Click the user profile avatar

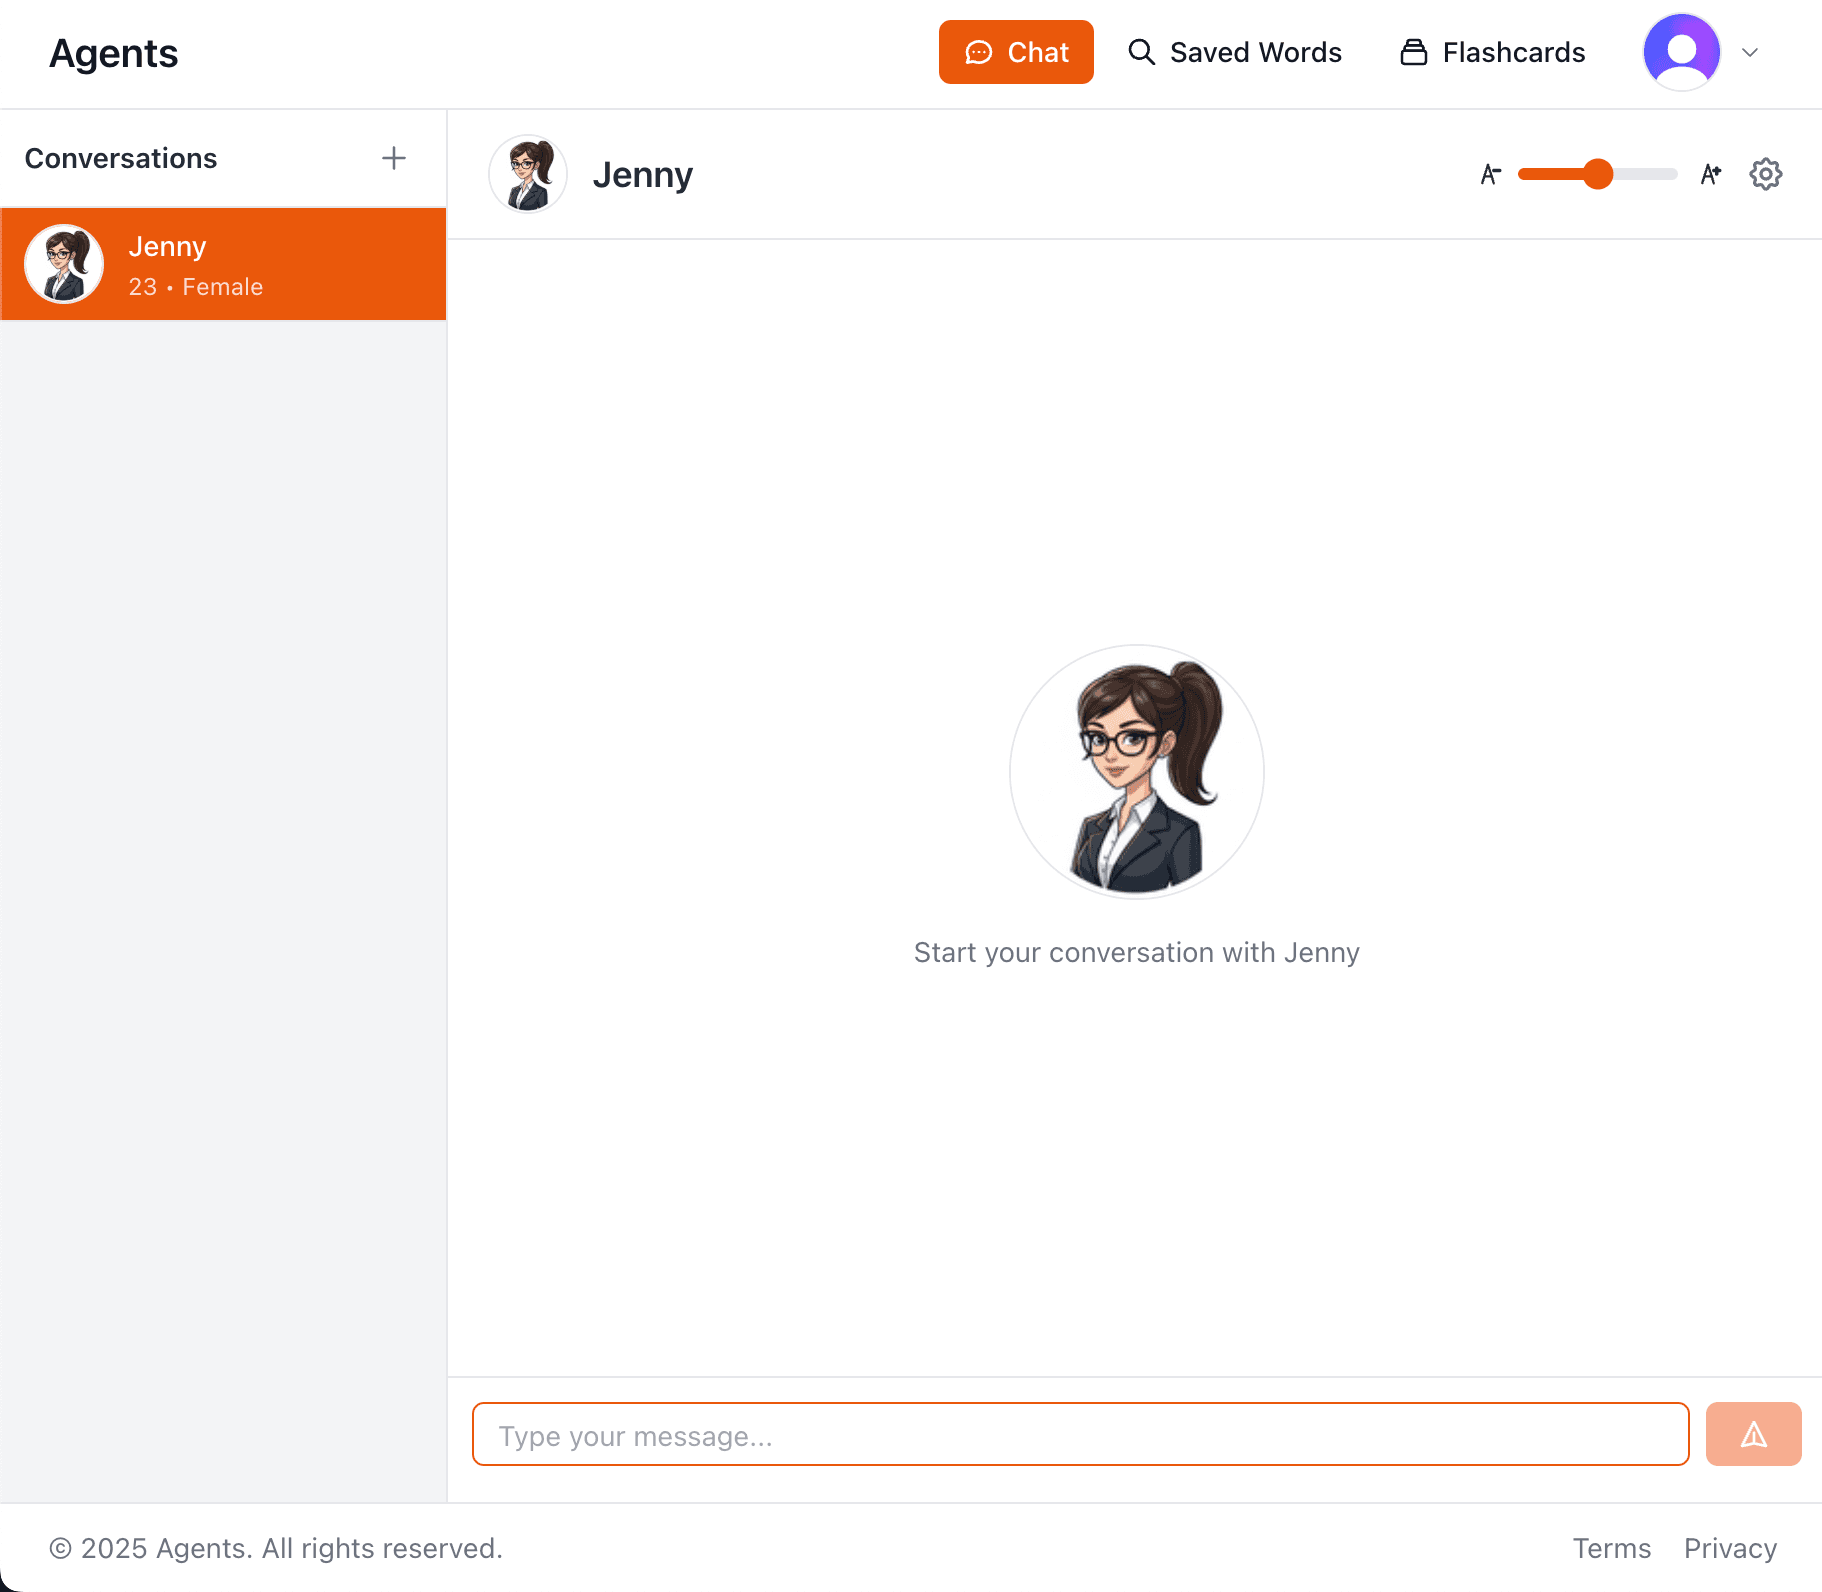pos(1681,52)
